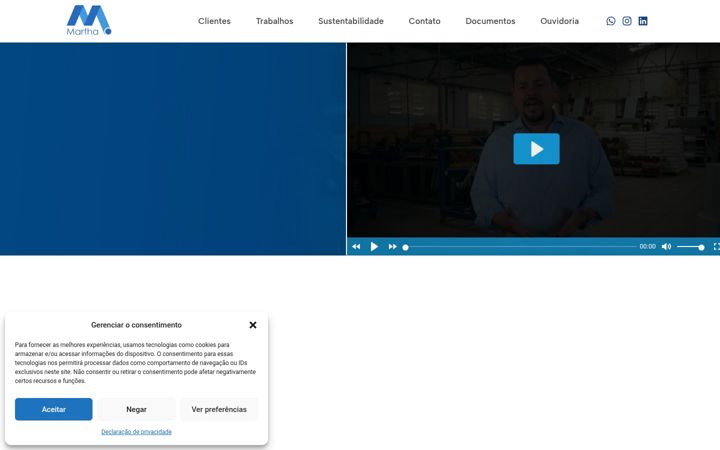Accept cookies with the Aceitar button
Image resolution: width=720 pixels, height=450 pixels.
click(x=54, y=409)
